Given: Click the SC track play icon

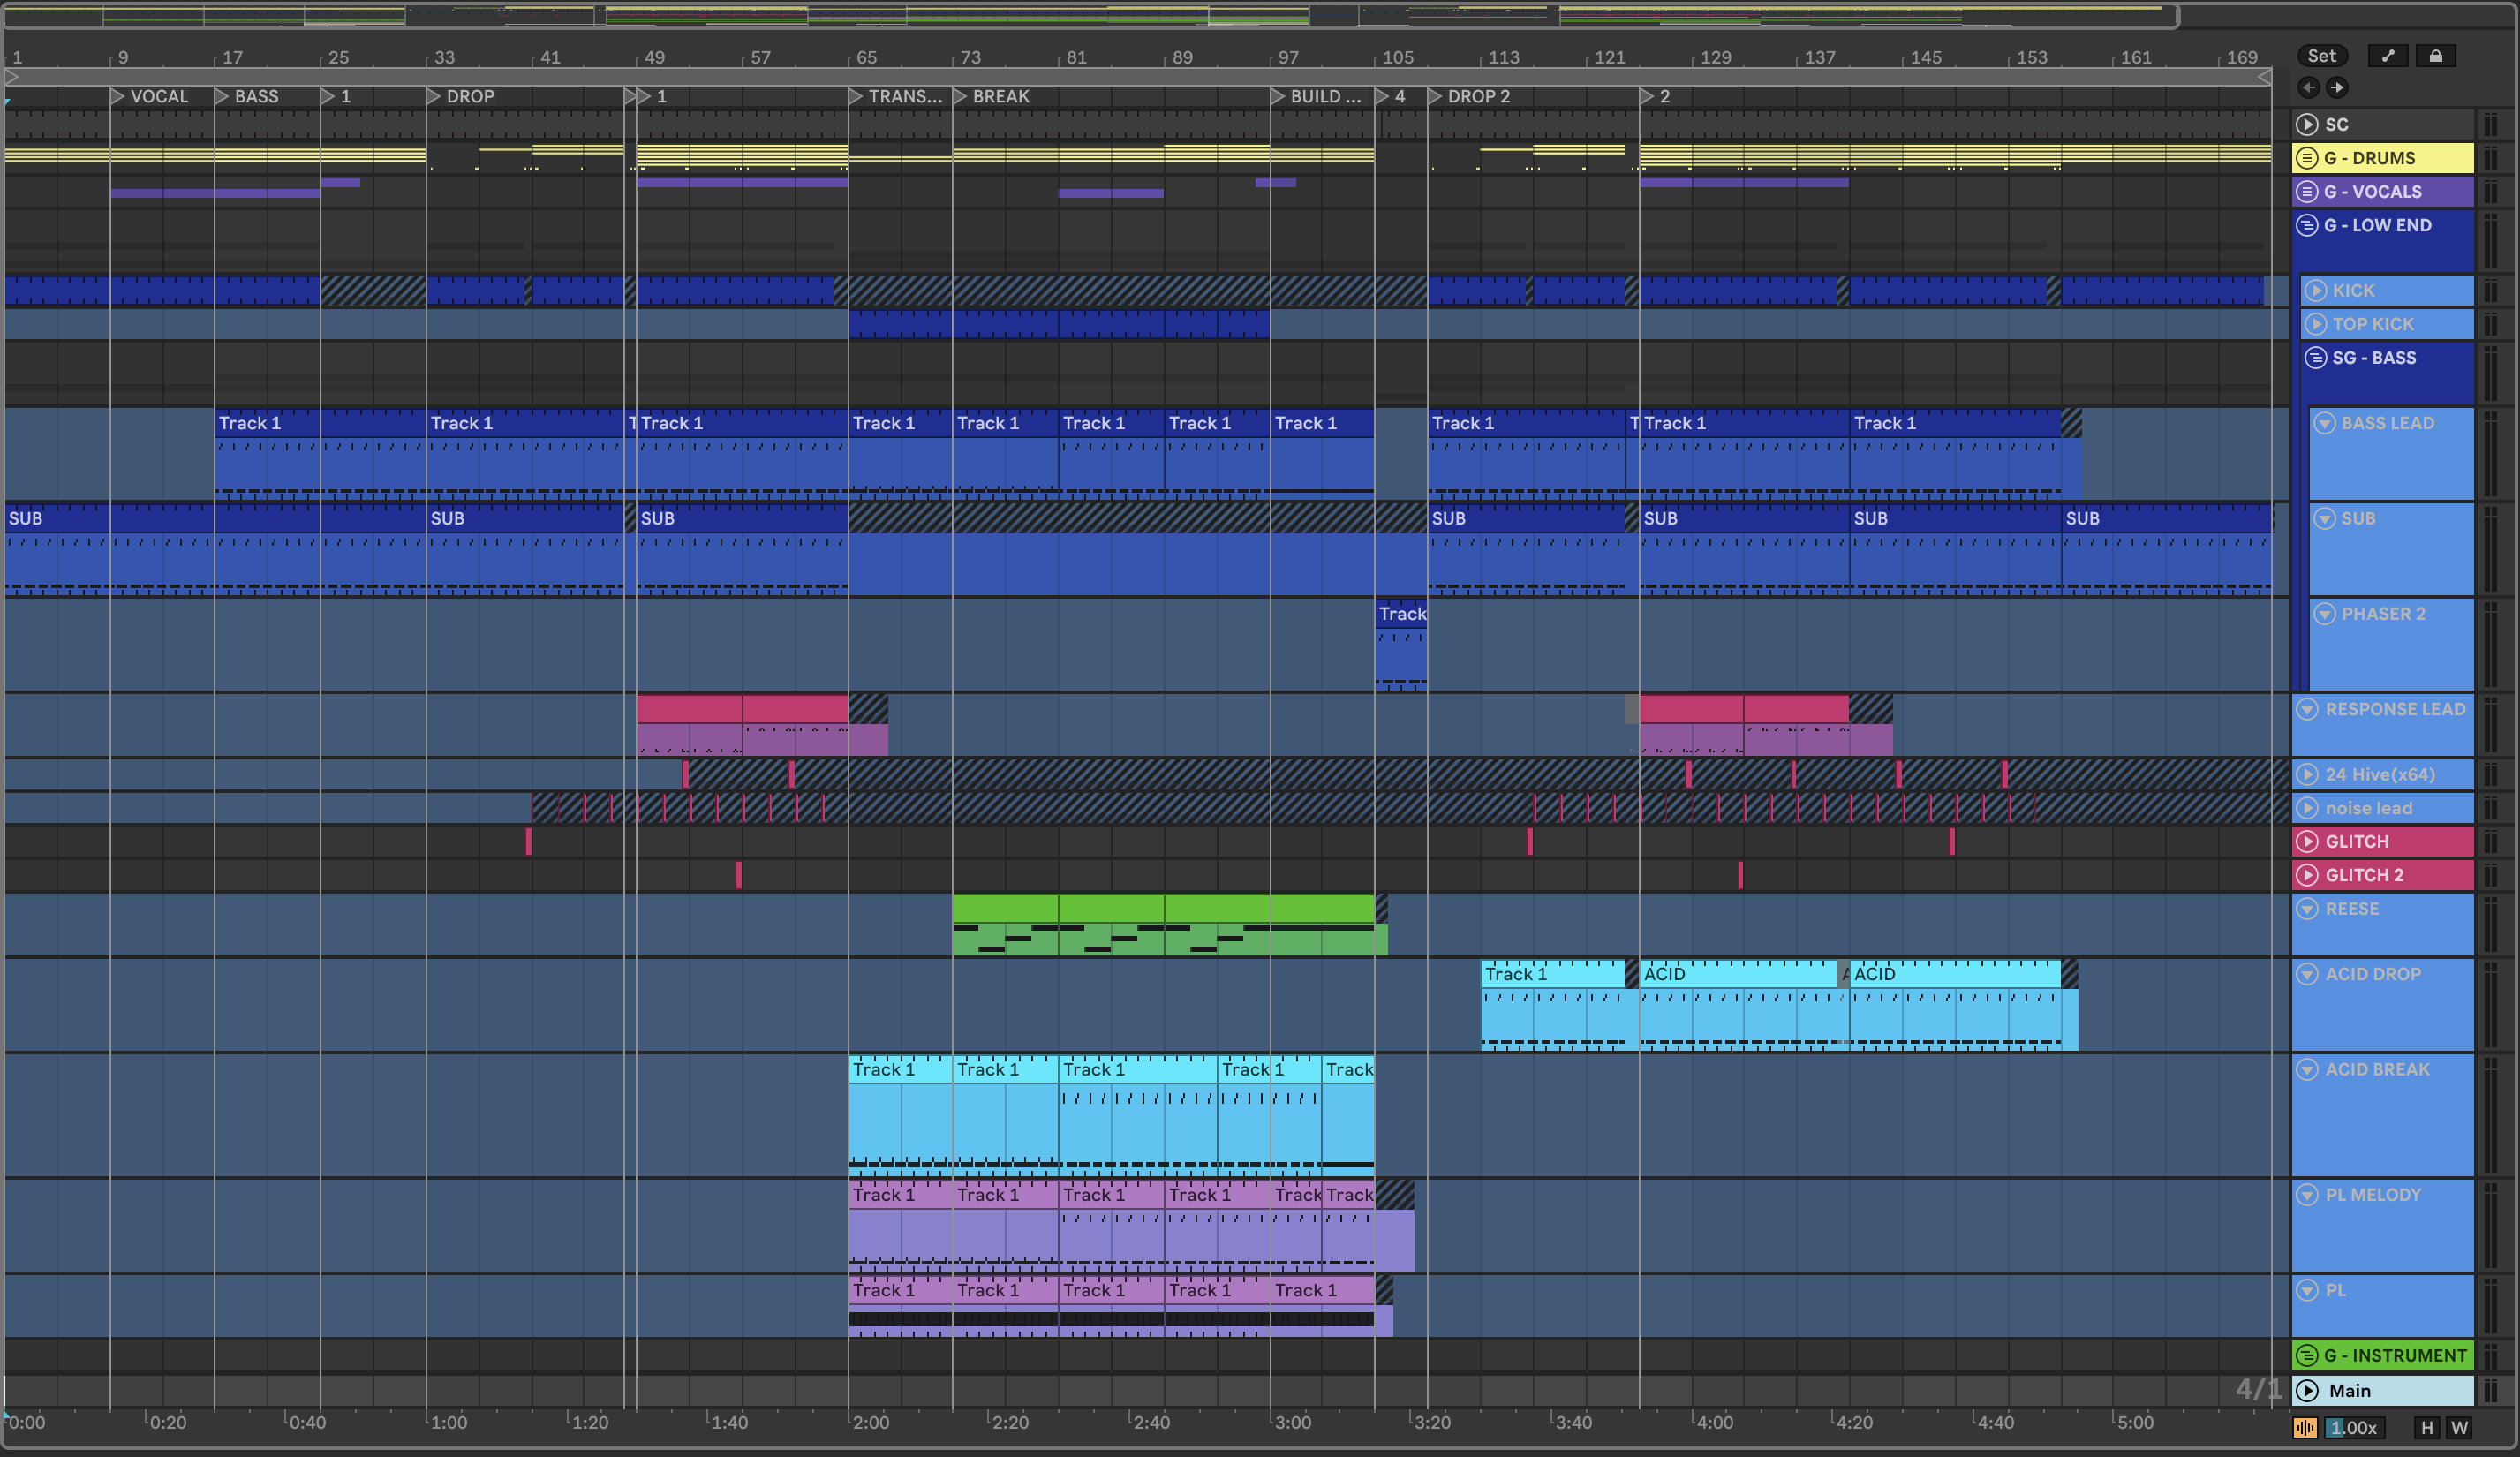Looking at the screenshot, I should (x=2307, y=125).
